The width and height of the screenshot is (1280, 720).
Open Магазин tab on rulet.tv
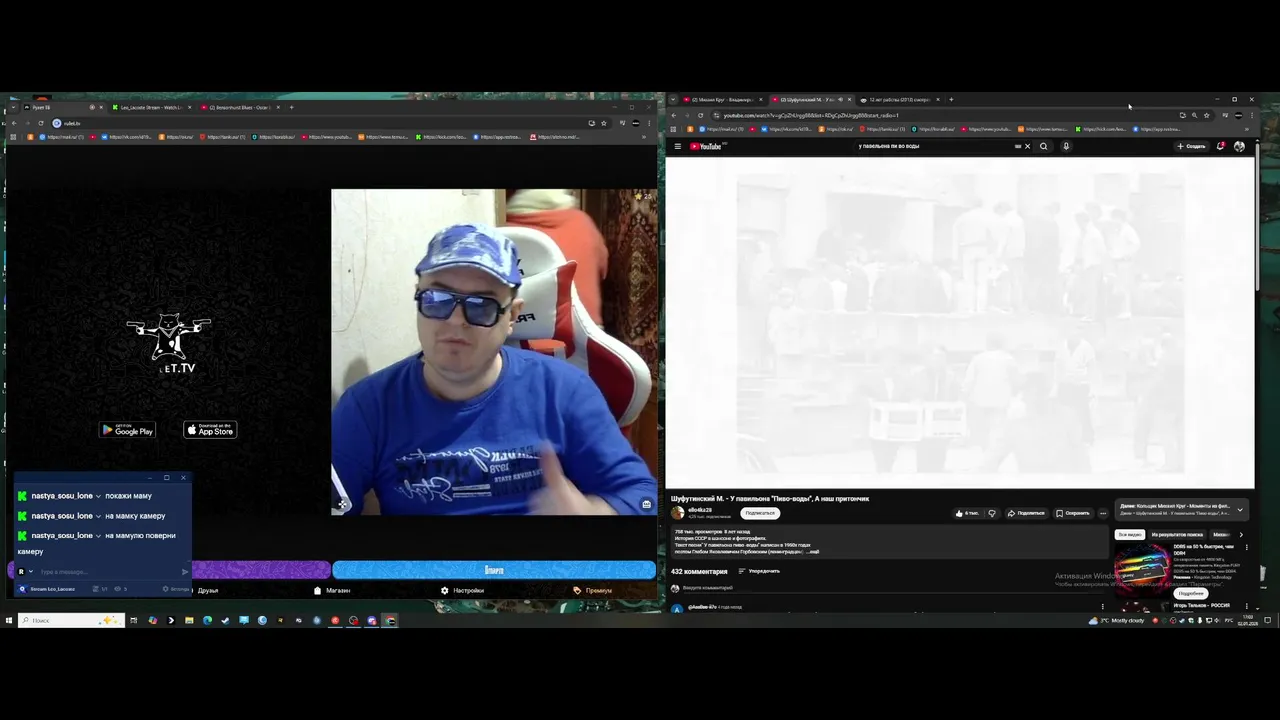click(332, 590)
